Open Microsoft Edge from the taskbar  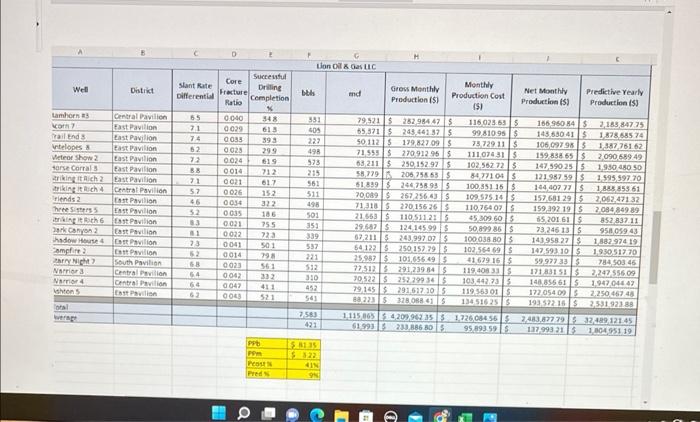317,415
